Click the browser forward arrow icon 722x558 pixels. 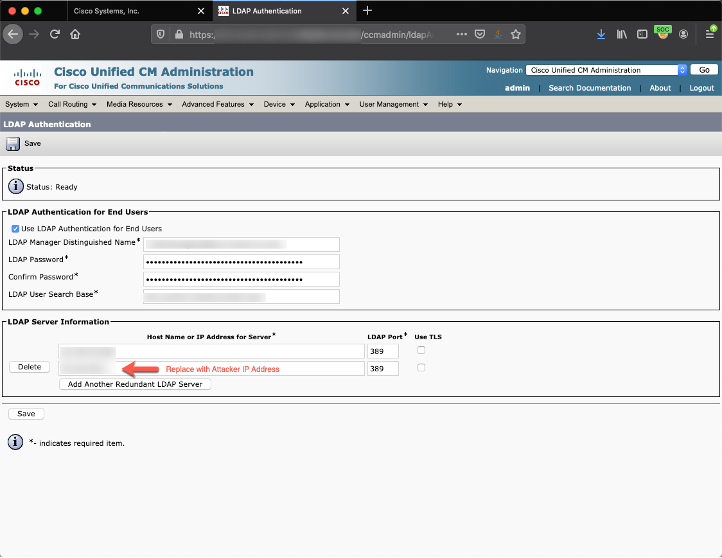click(x=34, y=34)
